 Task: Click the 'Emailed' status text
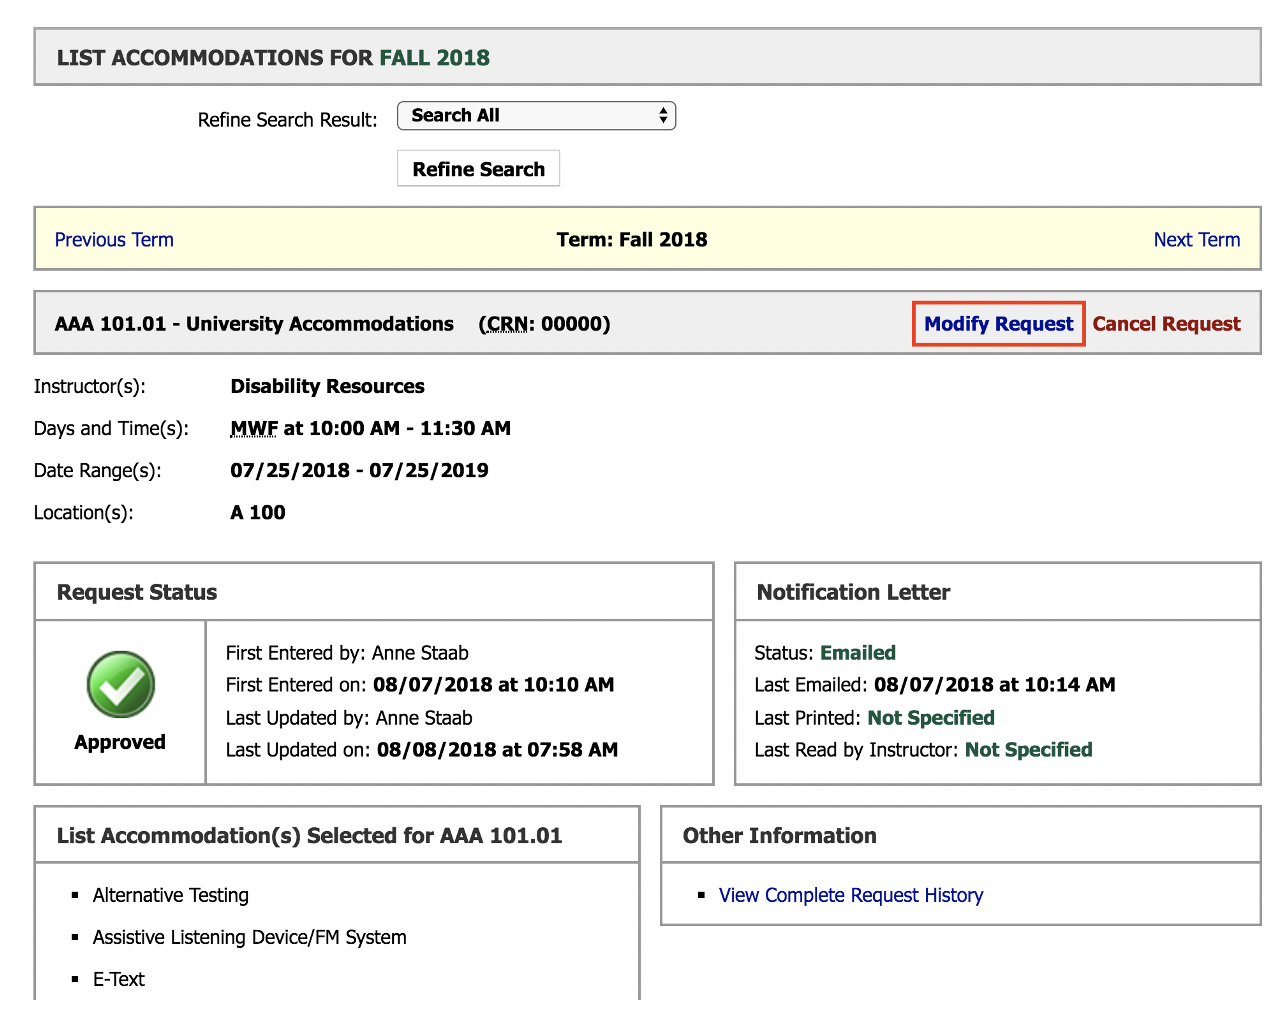pos(858,653)
